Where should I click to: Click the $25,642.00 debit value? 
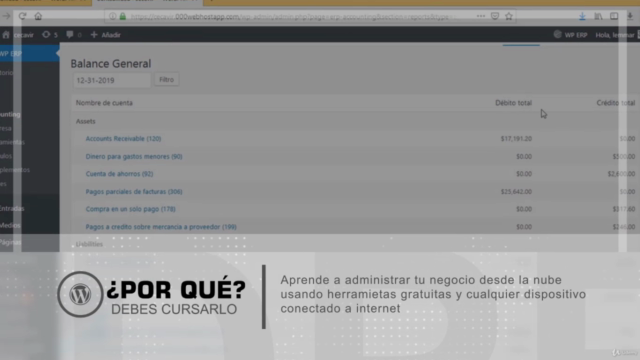516,191
